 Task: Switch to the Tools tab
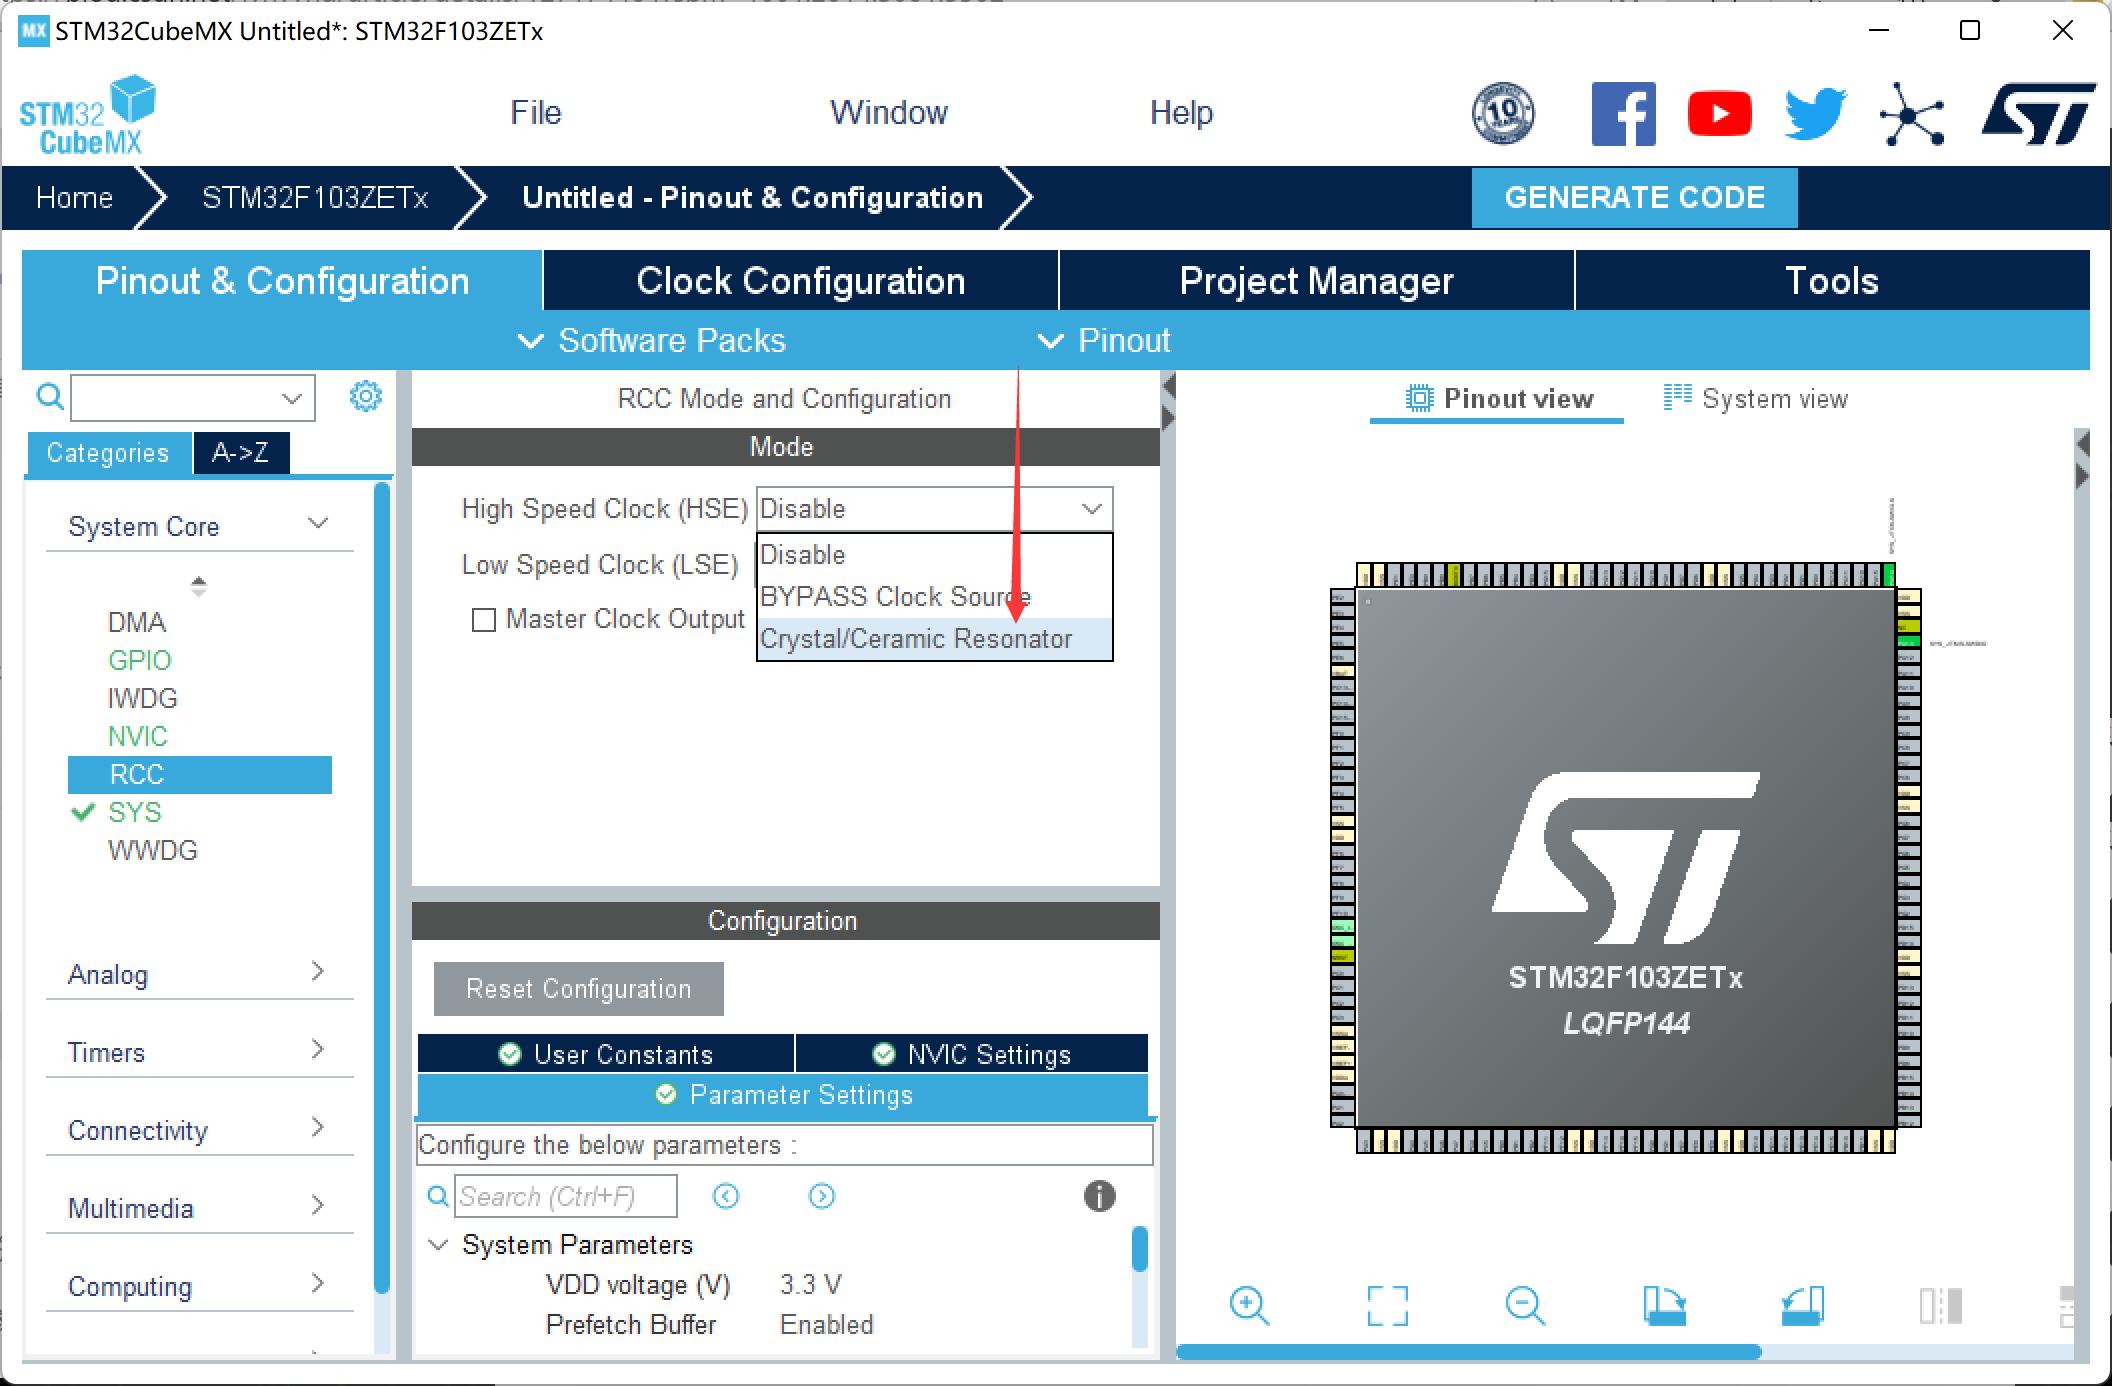coord(1832,281)
